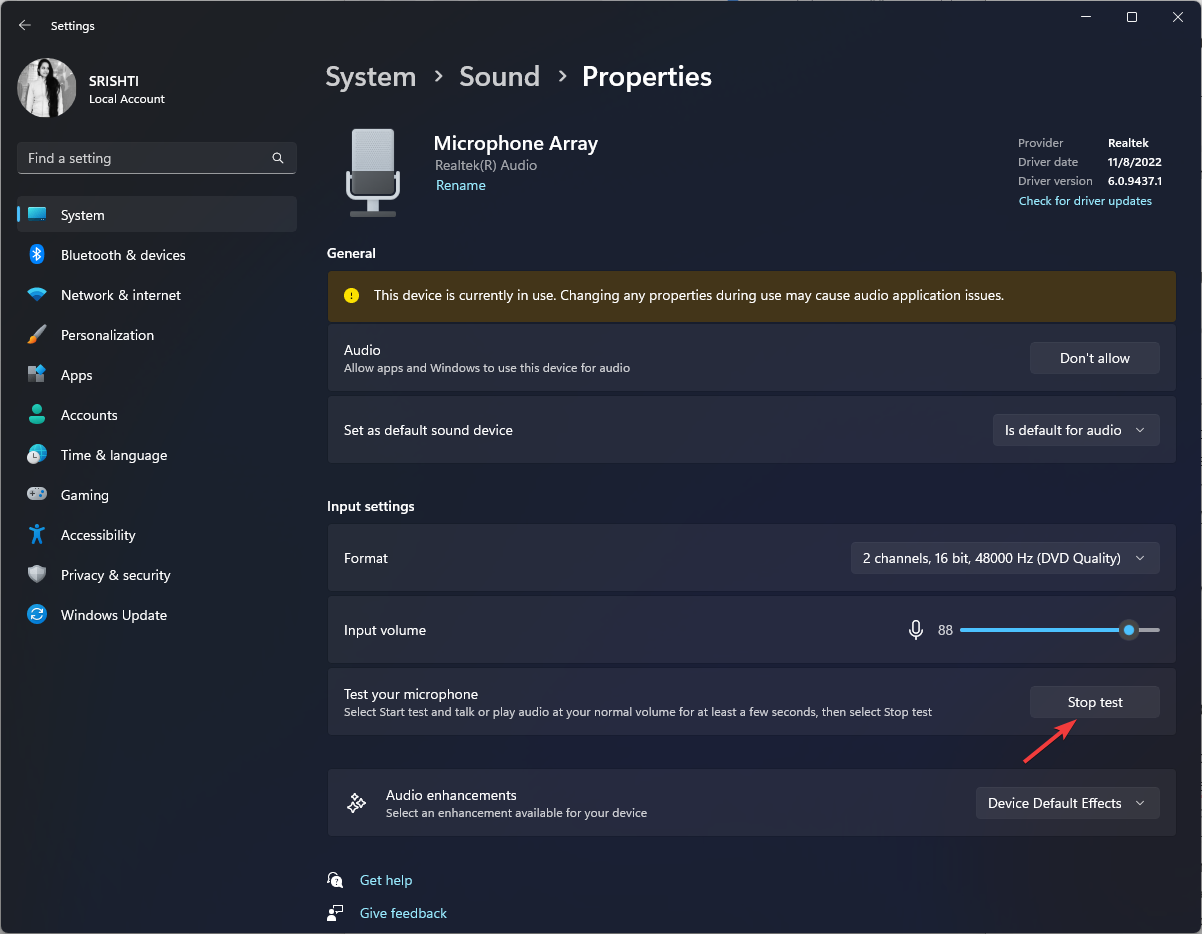
Task: Open Bluetooth & devices settings
Action: [x=157, y=255]
